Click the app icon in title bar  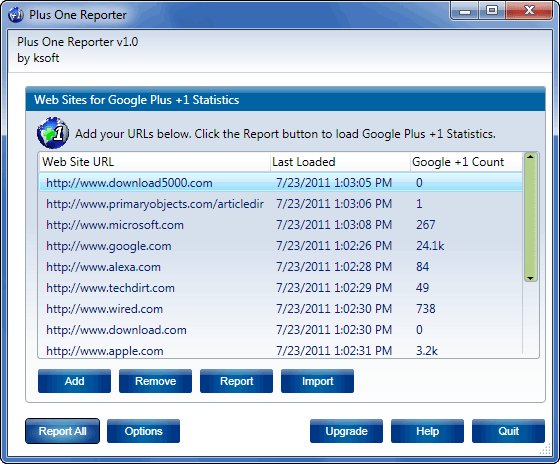[15, 15]
